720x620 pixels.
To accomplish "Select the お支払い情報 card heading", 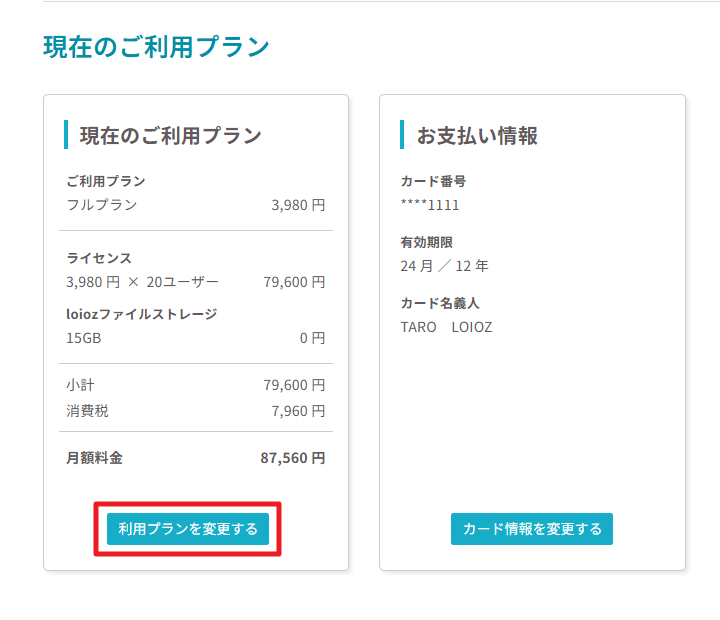I will (x=477, y=135).
